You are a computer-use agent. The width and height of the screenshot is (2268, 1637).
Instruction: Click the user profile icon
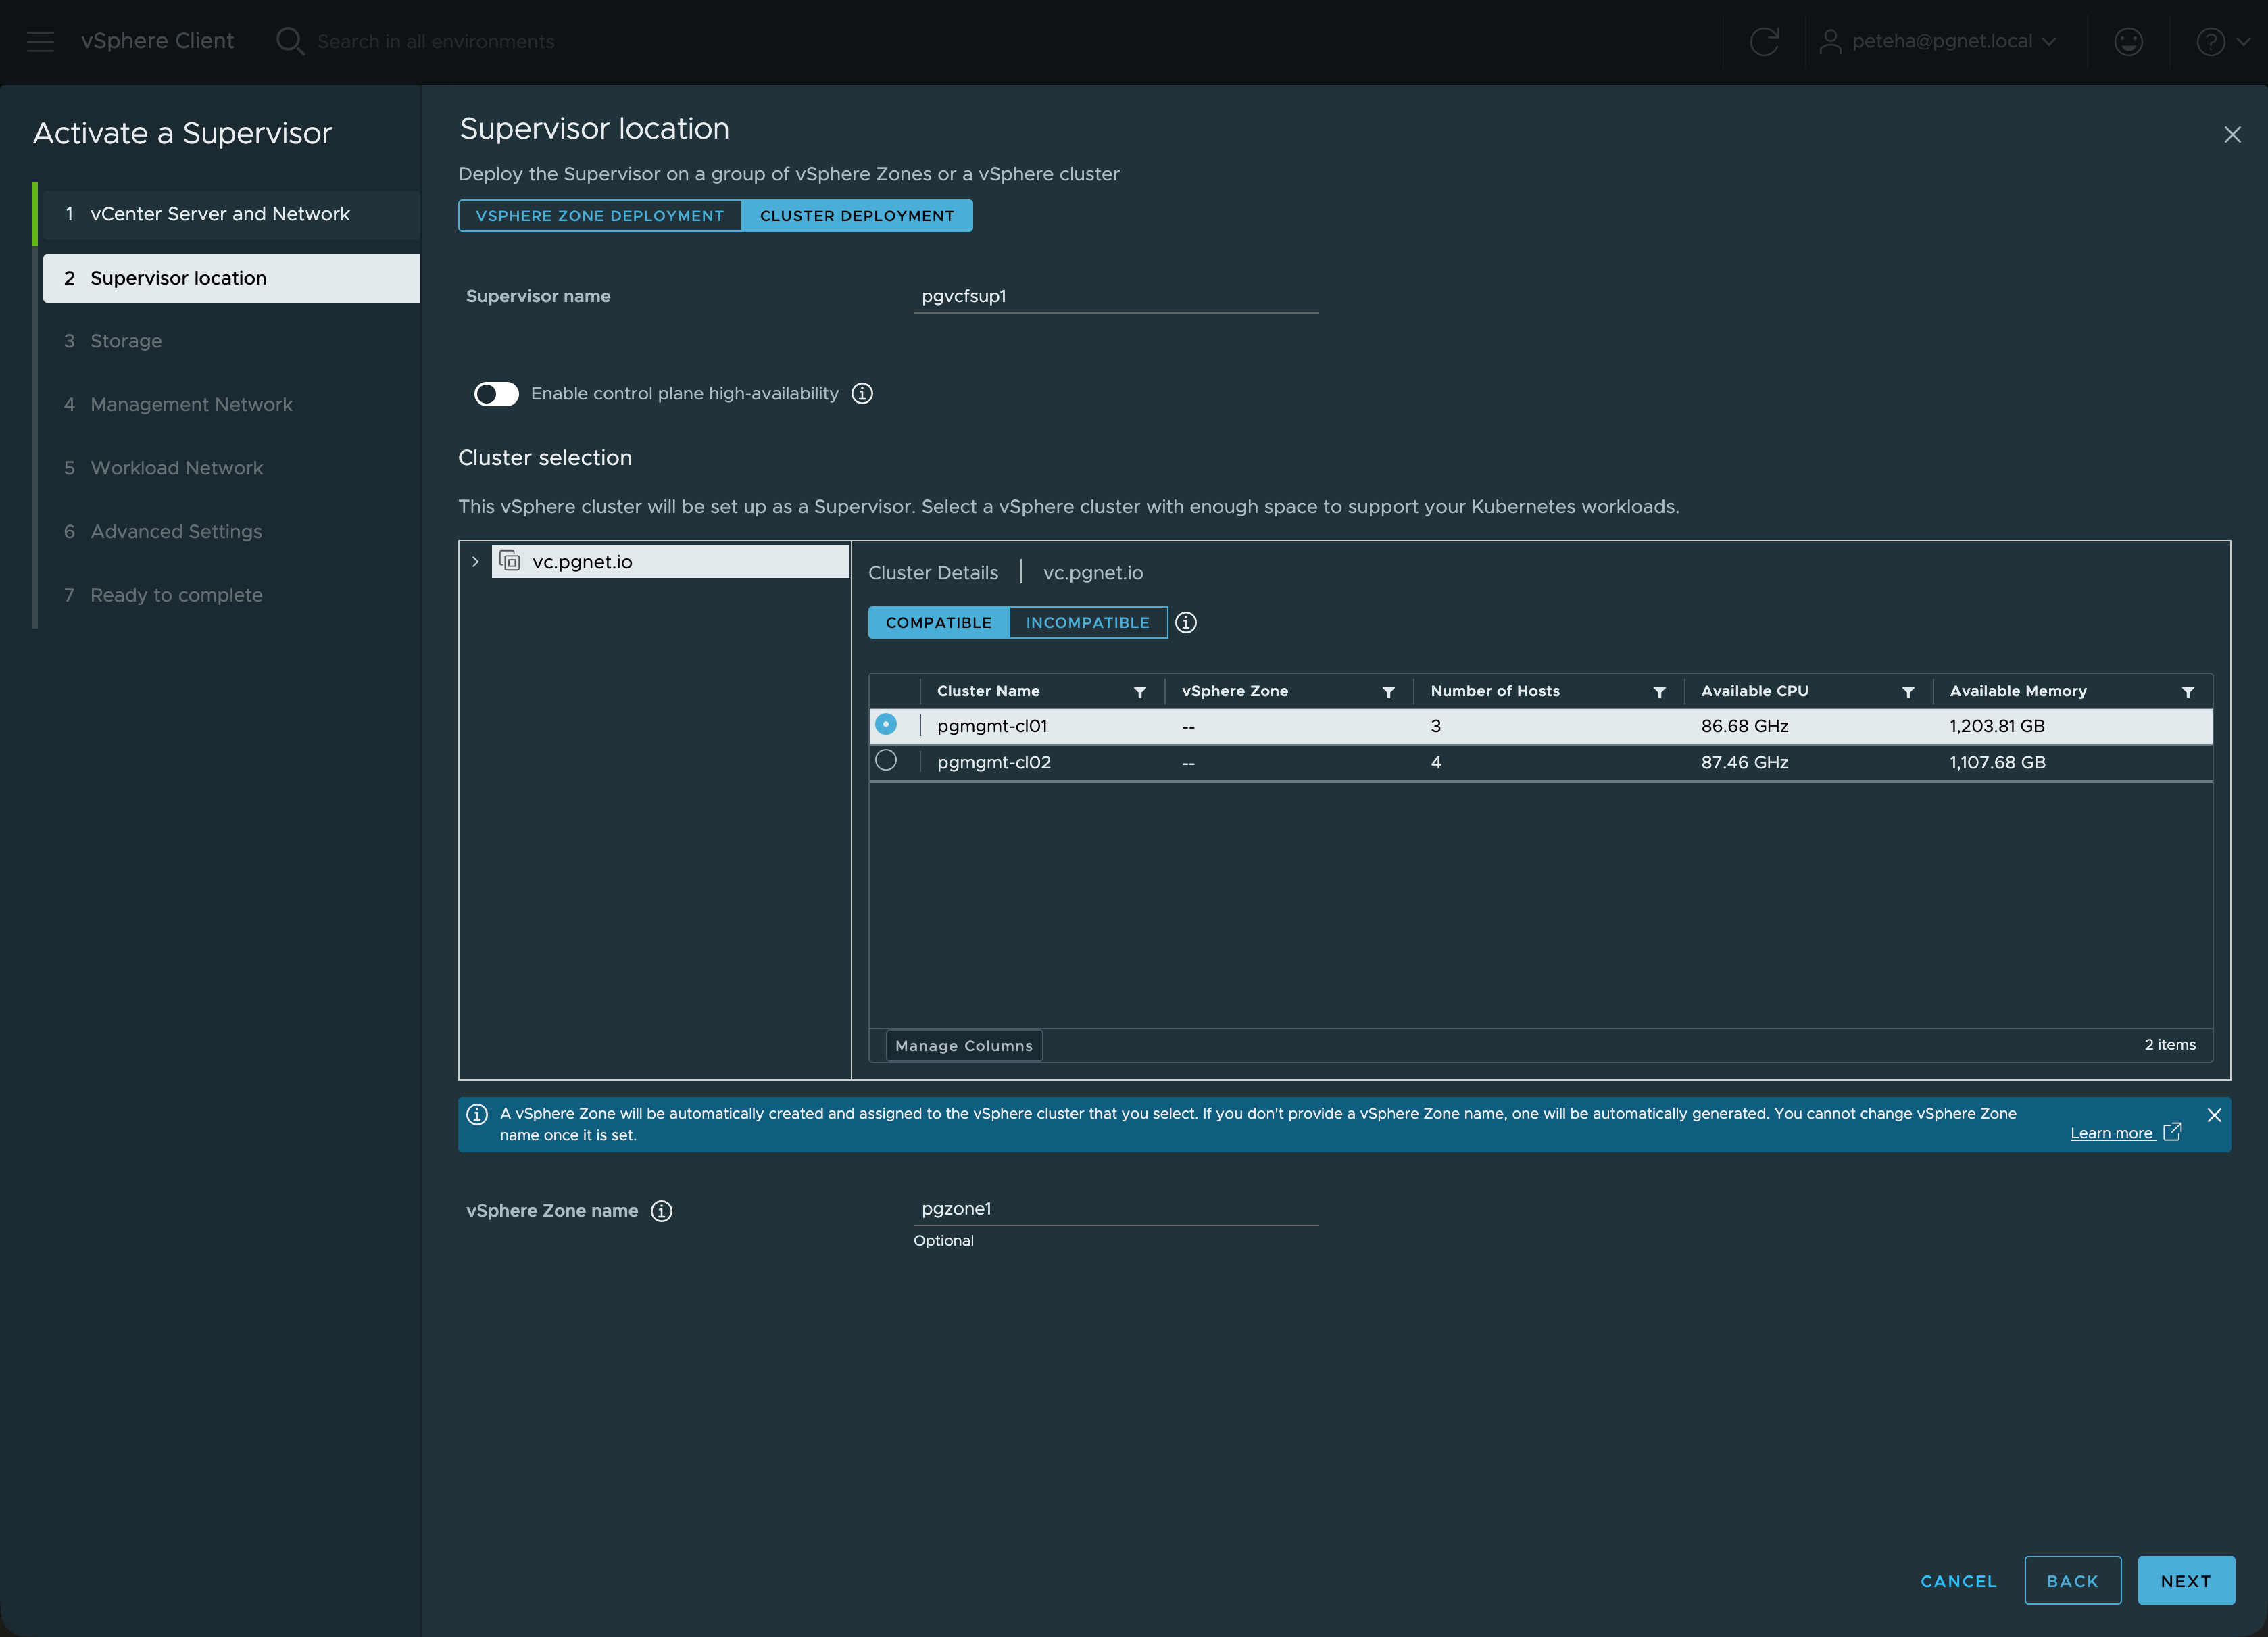tap(1830, 41)
